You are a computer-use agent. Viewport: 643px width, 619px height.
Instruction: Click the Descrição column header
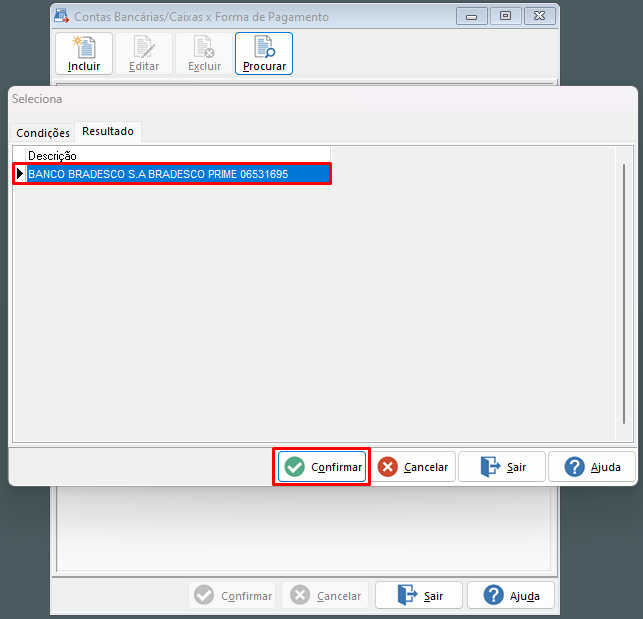tap(178, 156)
